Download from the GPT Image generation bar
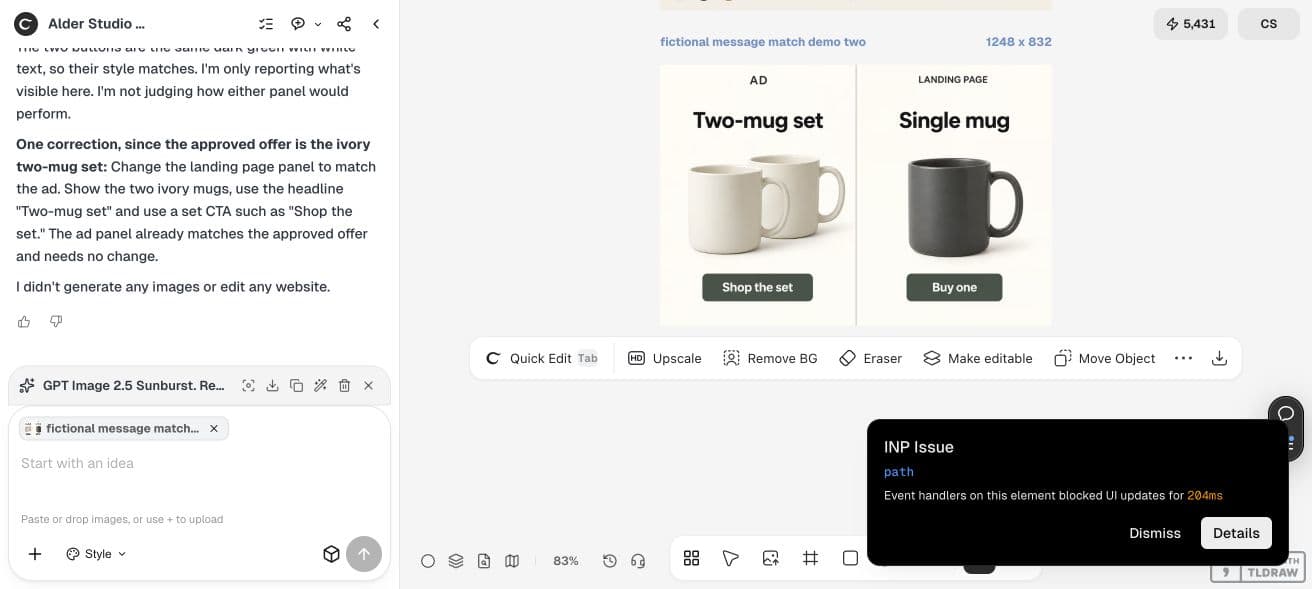Viewport: 1312px width, 589px height. tap(272, 385)
